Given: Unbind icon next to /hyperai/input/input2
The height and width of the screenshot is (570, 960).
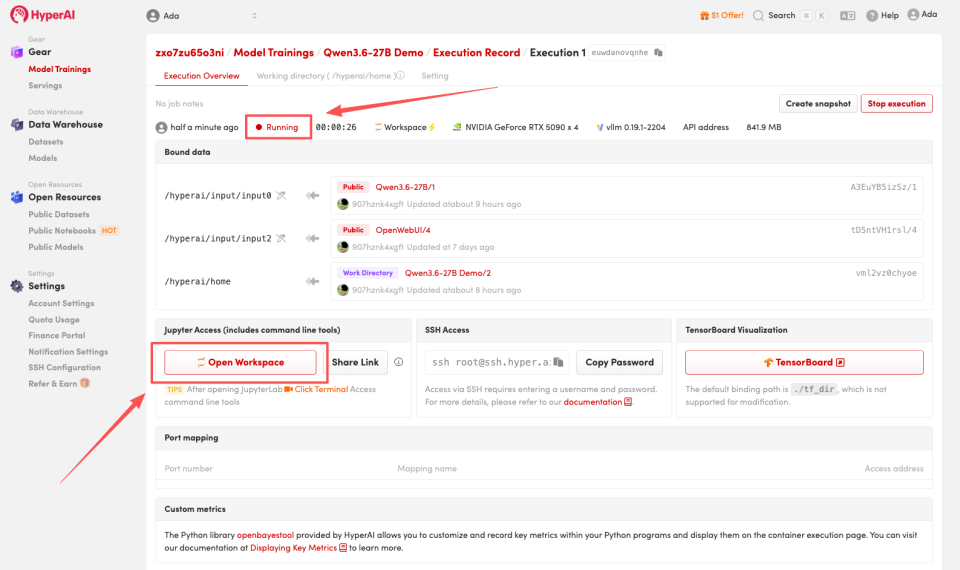Looking at the screenshot, I should pyautogui.click(x=281, y=238).
